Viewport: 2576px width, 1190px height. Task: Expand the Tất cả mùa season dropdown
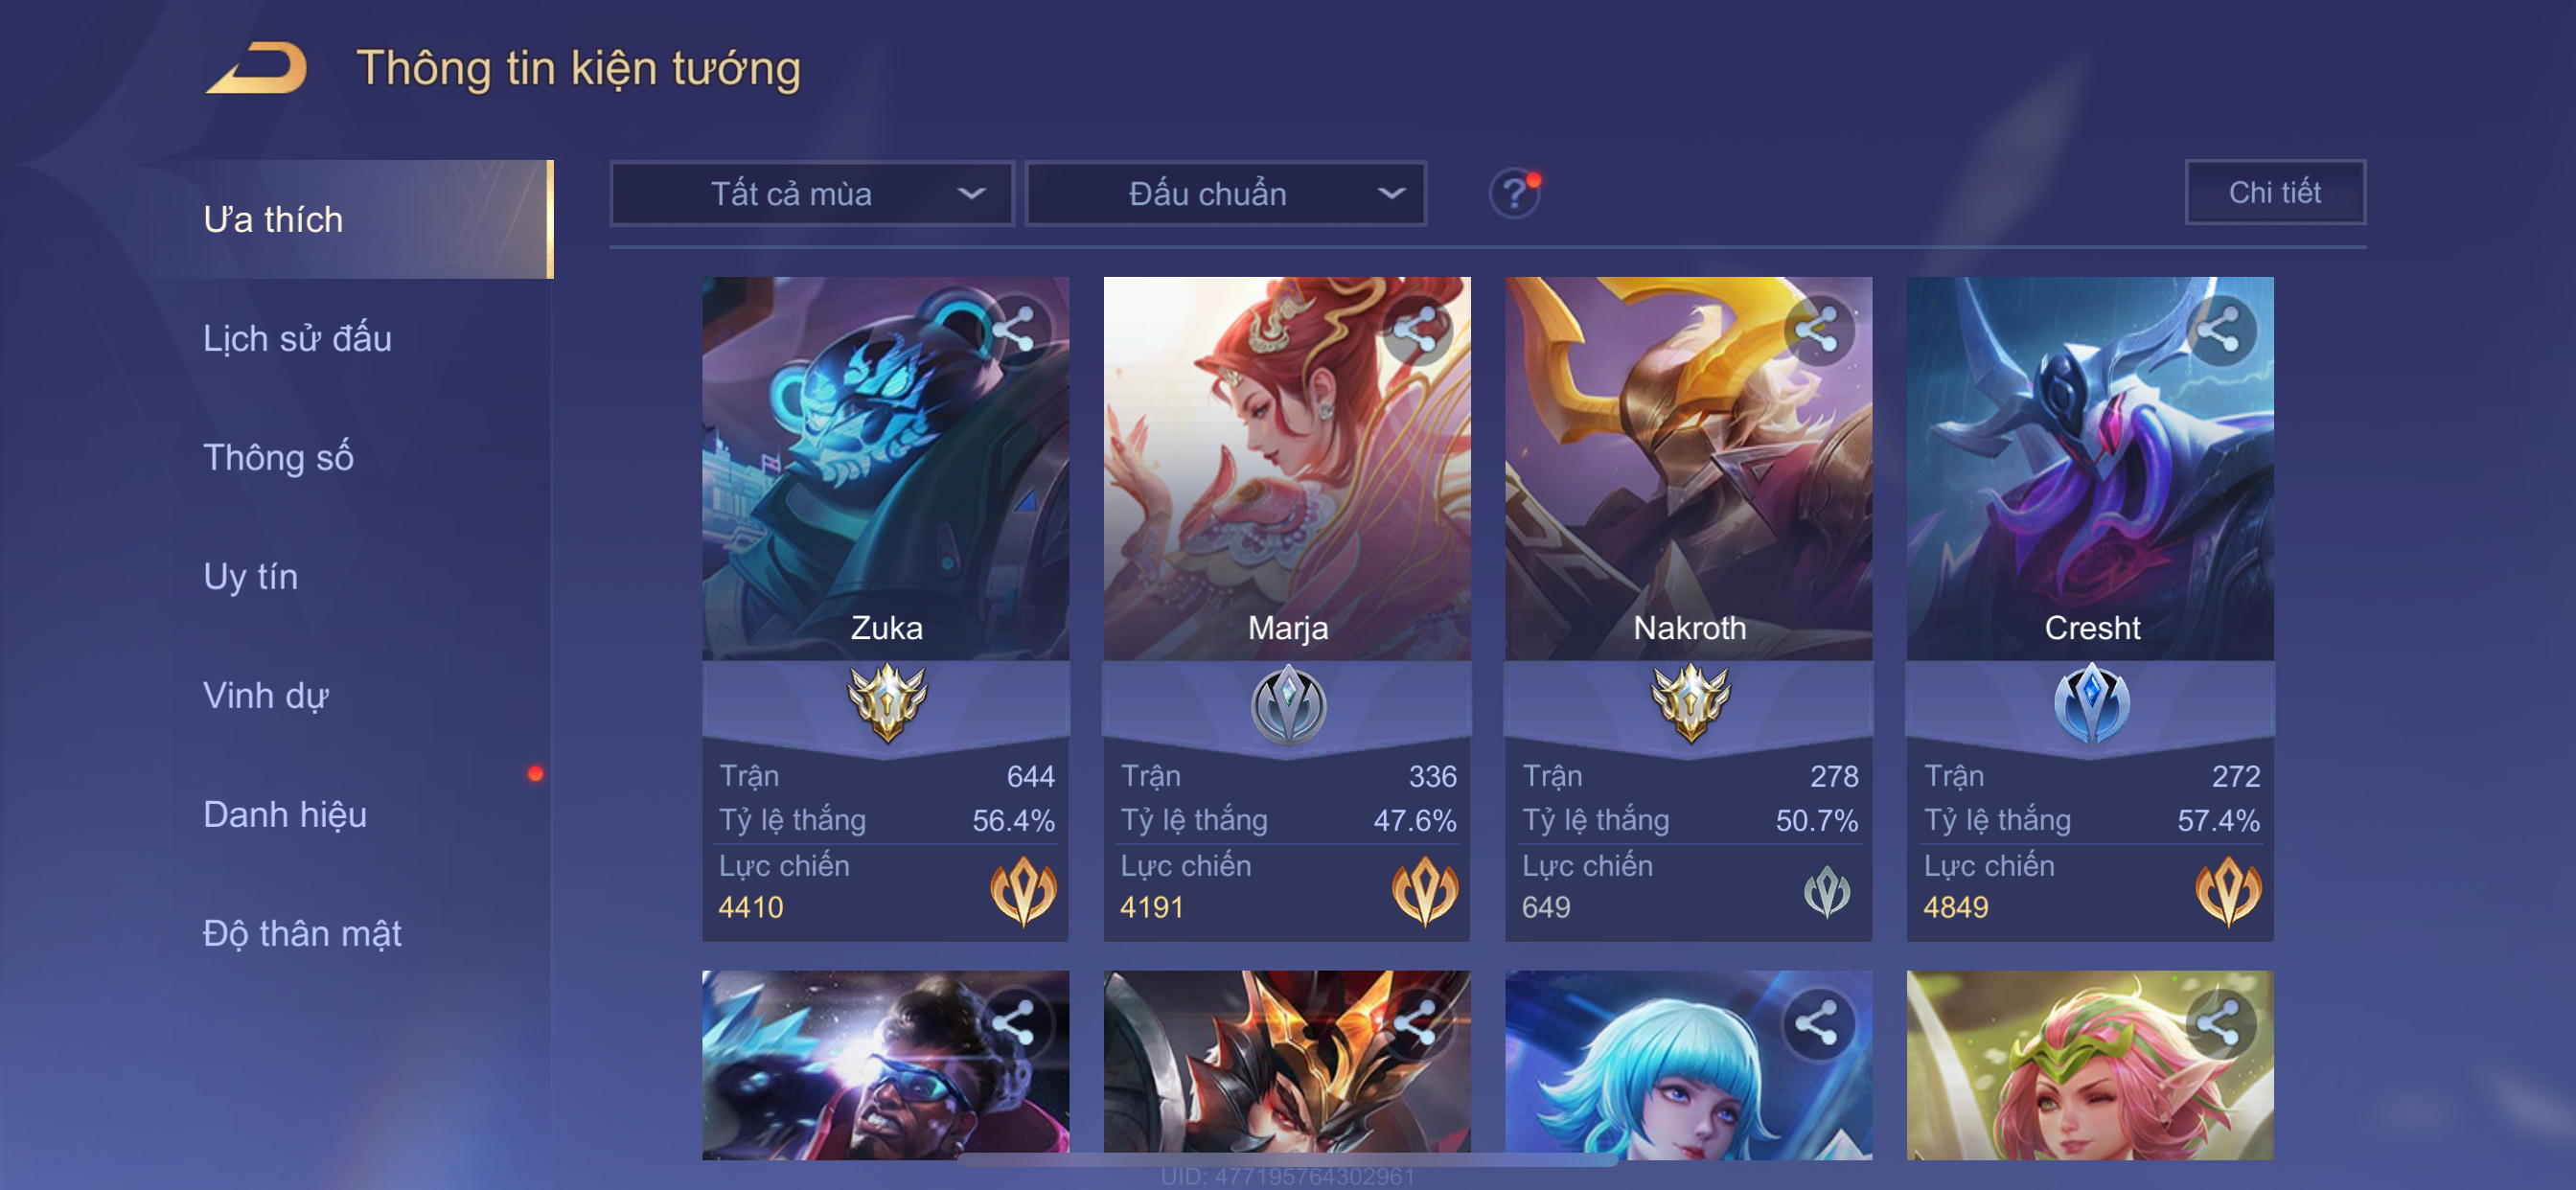click(812, 194)
